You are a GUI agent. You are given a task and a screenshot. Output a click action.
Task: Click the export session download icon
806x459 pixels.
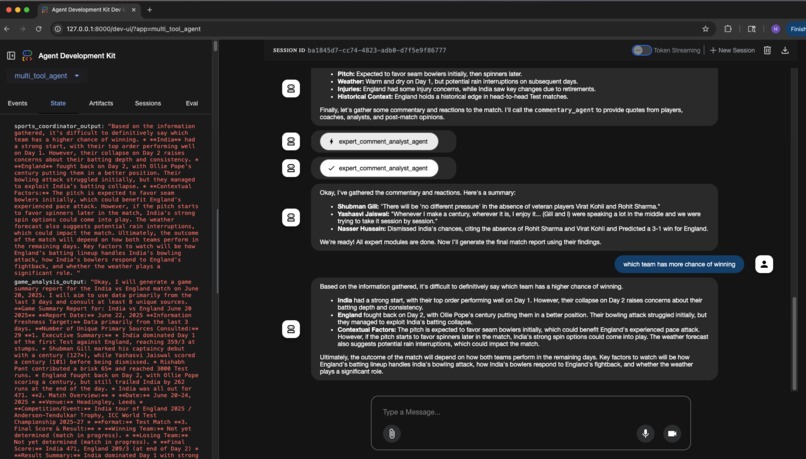tap(785, 50)
